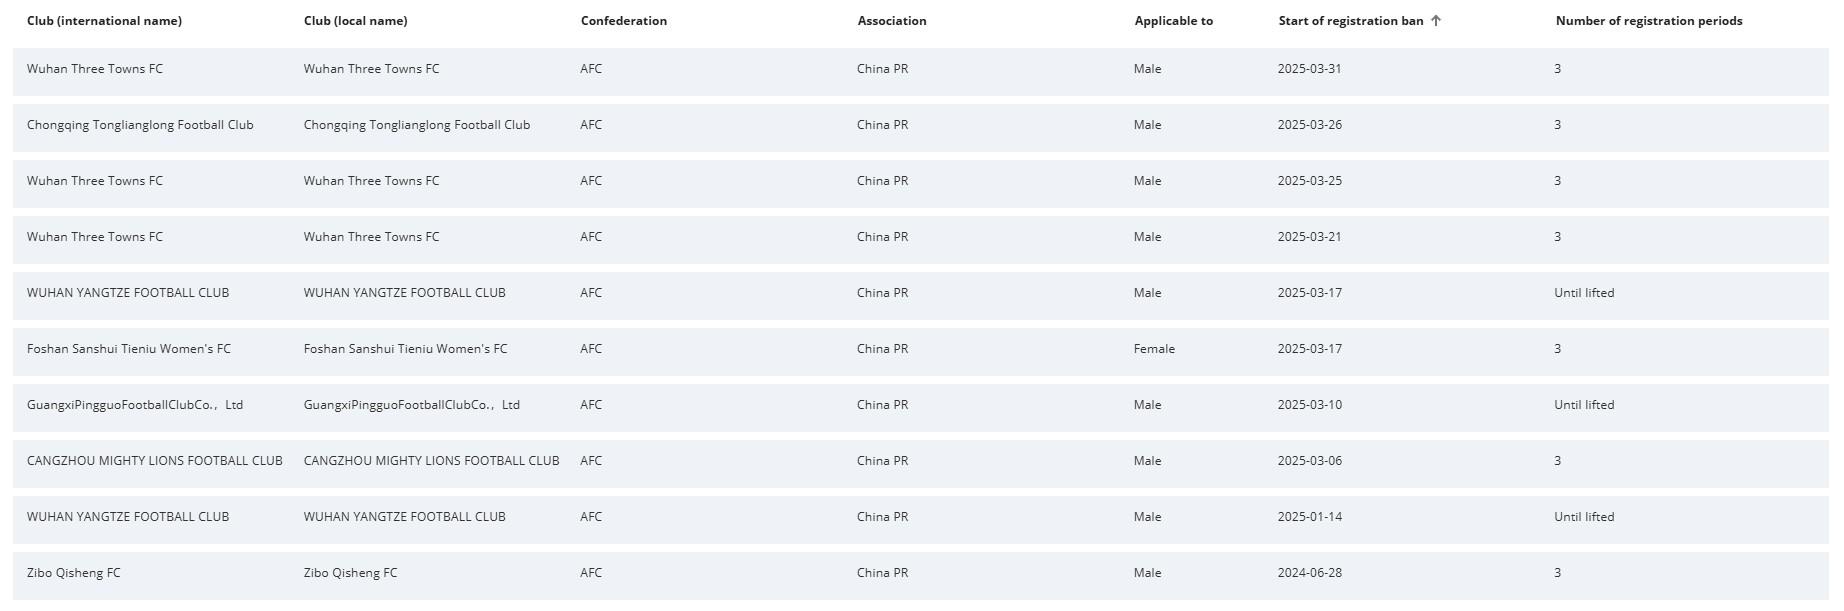
Task: Click the 2025-01-14 WUHAN YANGTZE ban date
Action: [1309, 517]
